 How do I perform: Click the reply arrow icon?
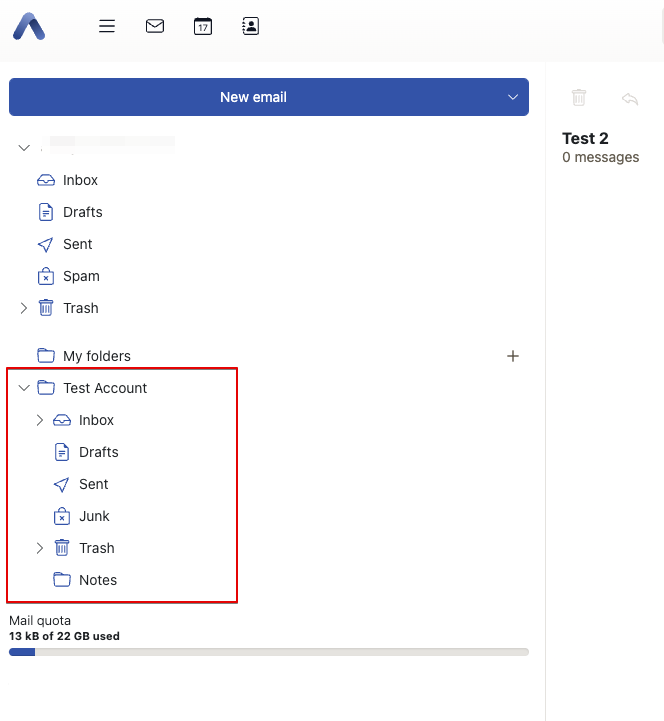point(630,98)
